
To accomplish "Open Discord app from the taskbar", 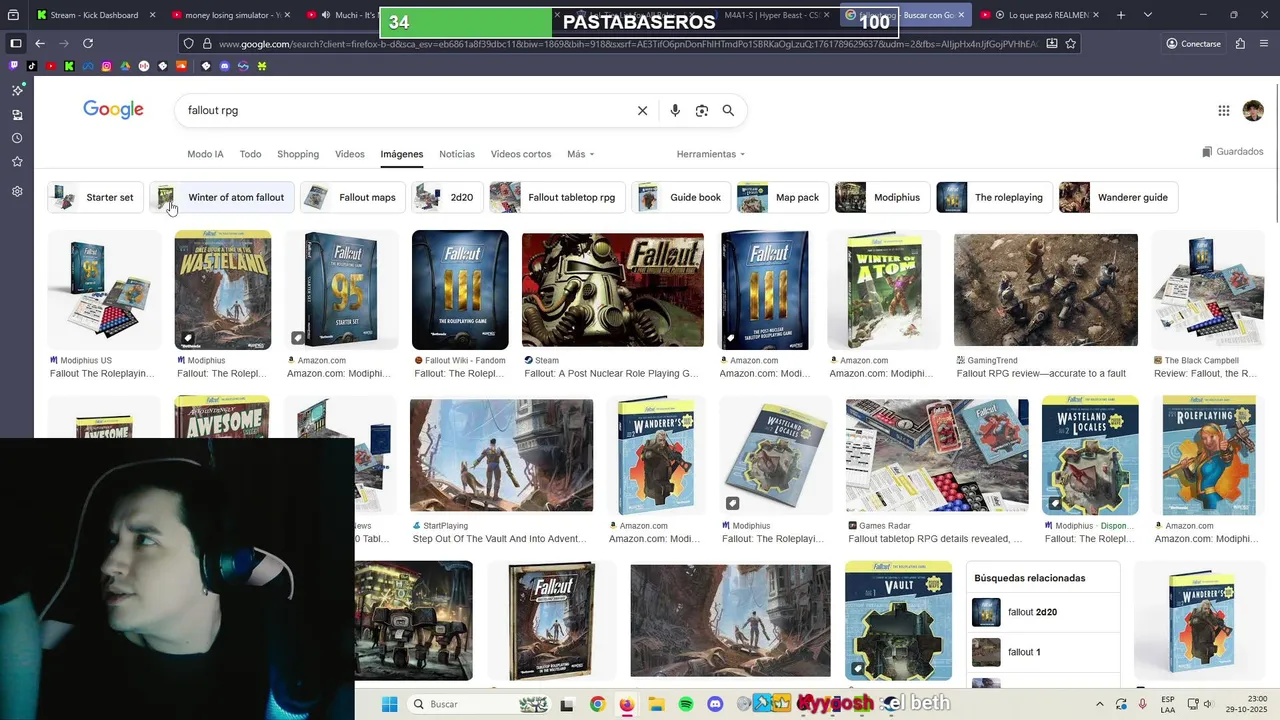I will [715, 704].
